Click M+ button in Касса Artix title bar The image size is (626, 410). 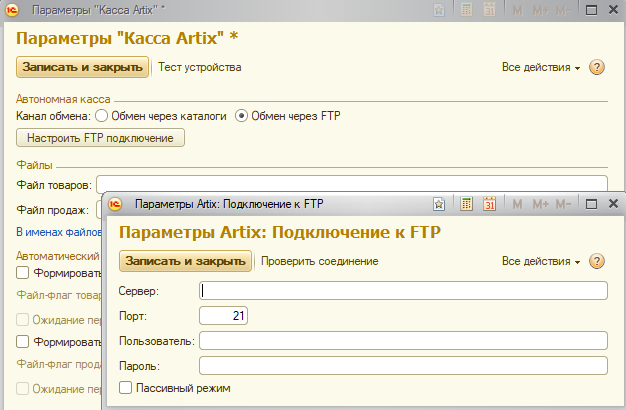coord(541,10)
